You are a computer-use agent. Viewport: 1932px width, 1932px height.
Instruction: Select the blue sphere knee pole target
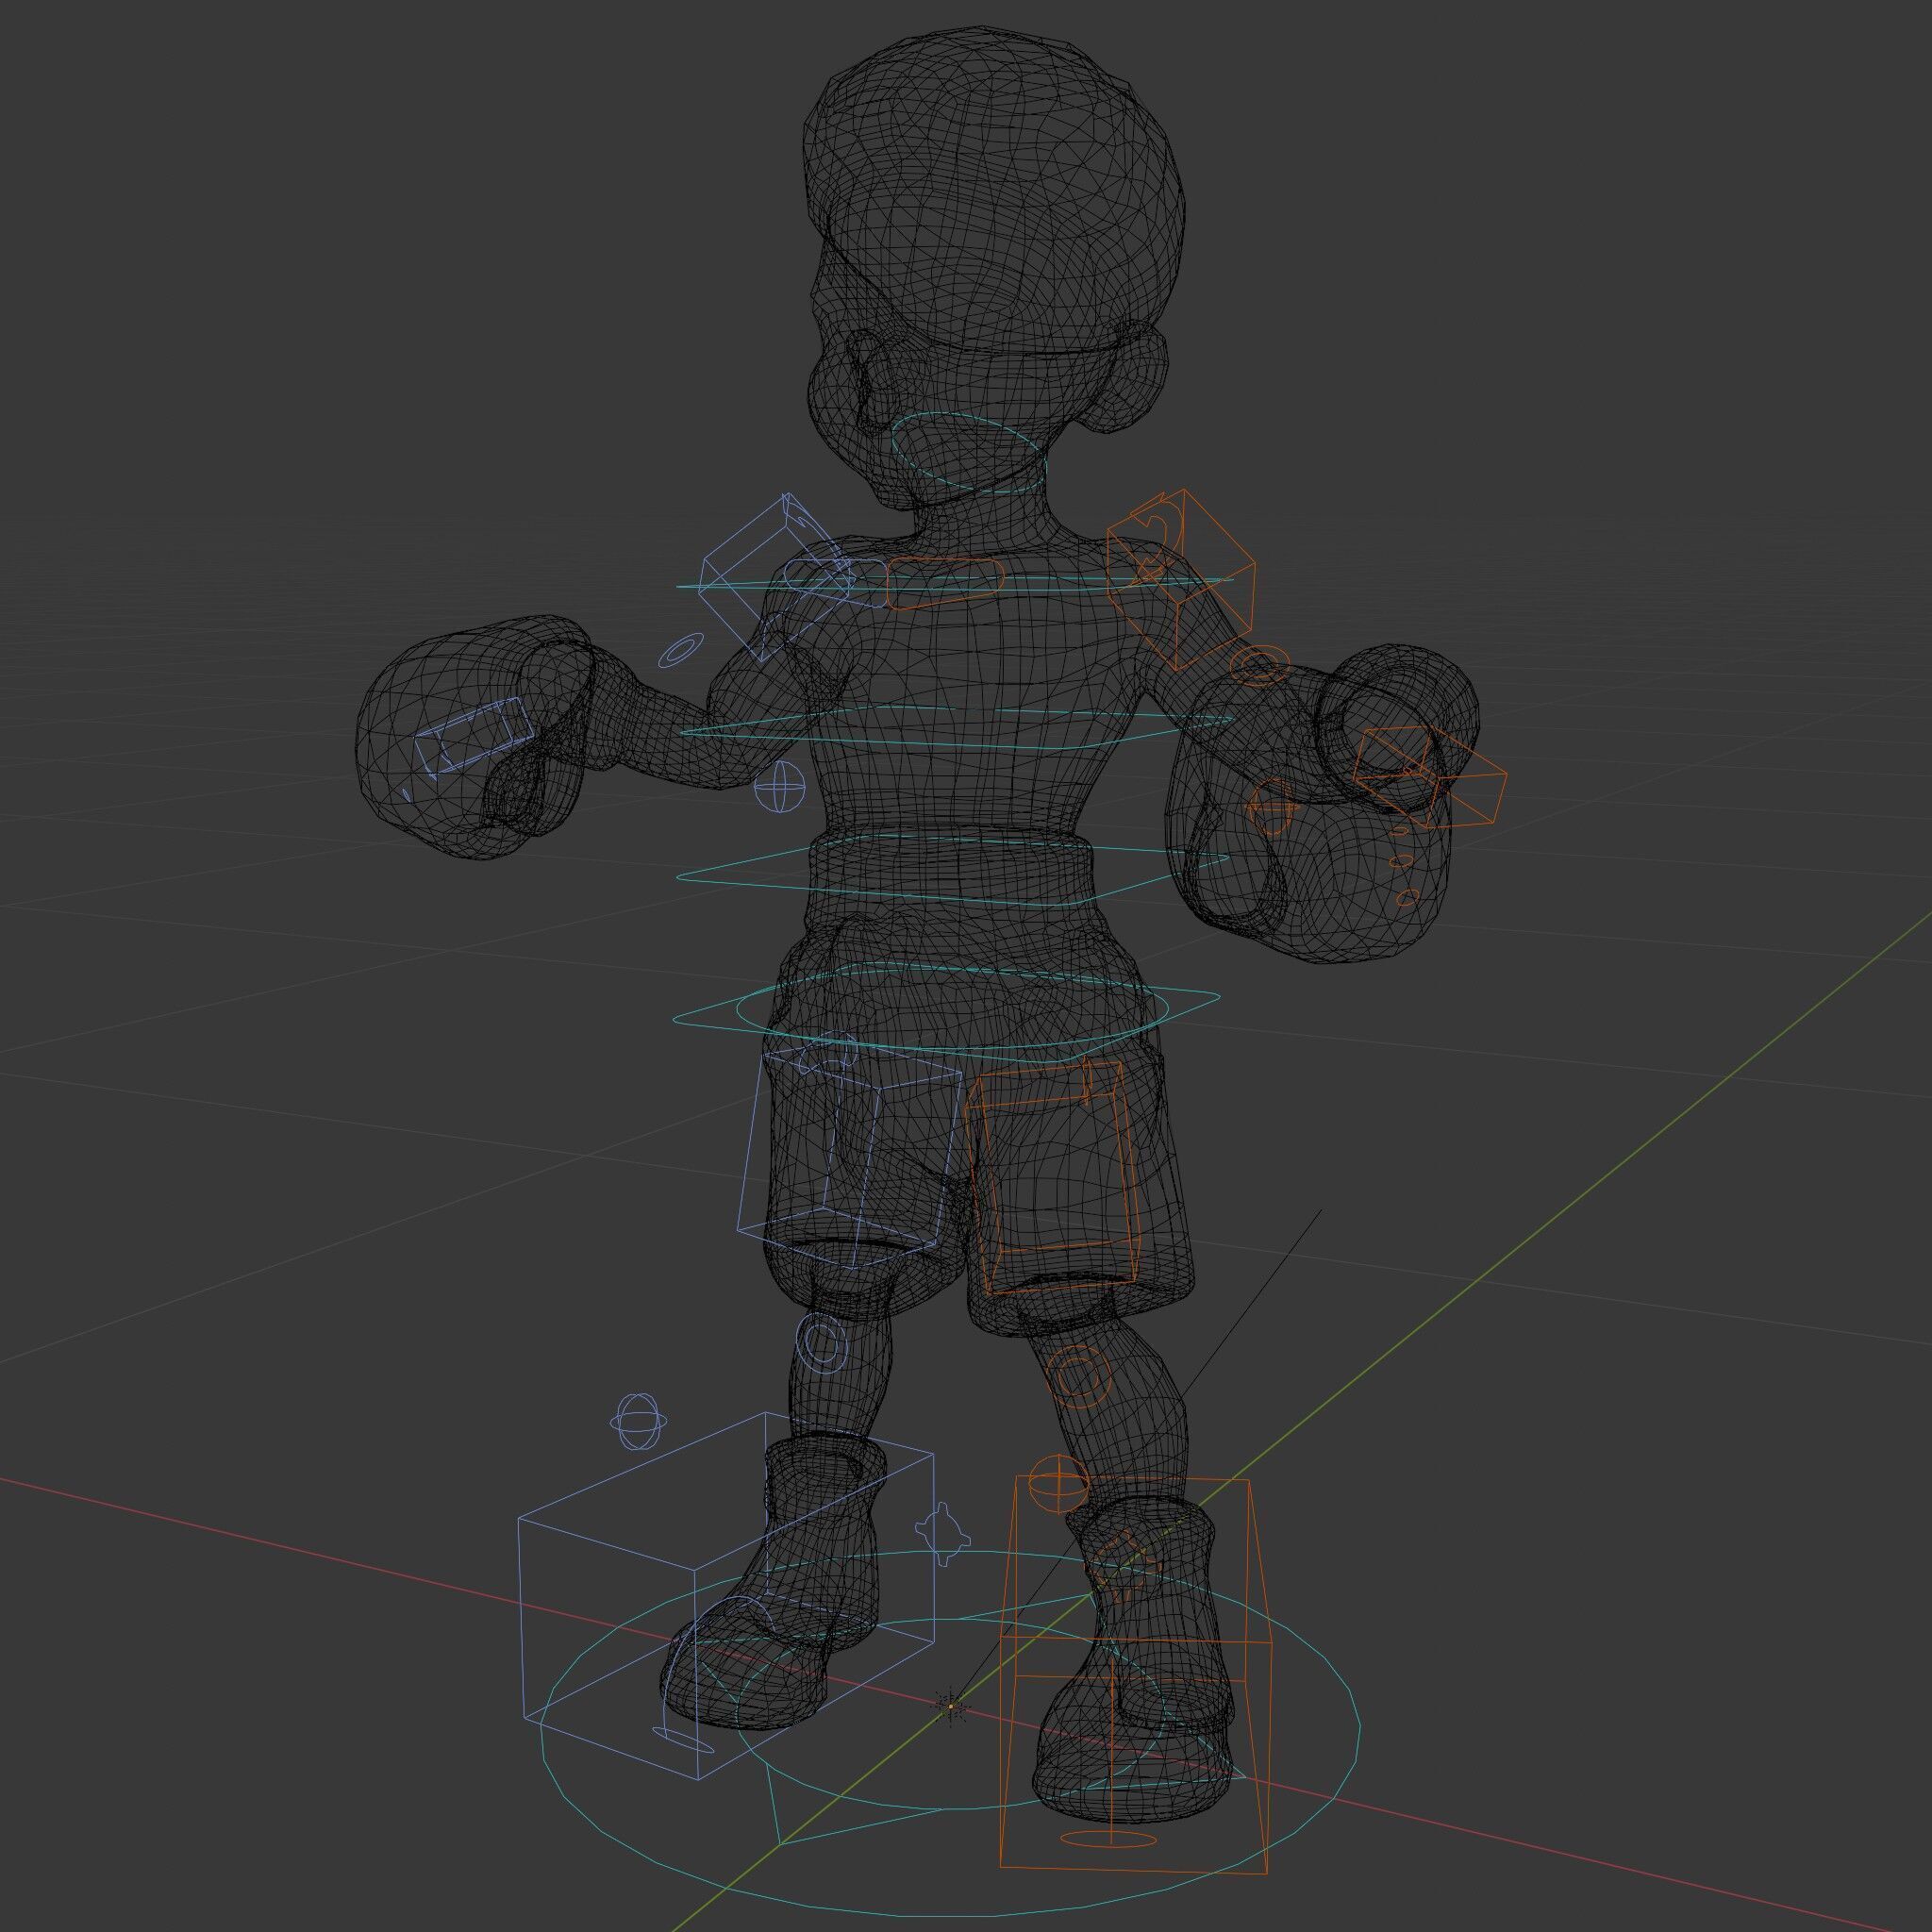click(637, 1422)
